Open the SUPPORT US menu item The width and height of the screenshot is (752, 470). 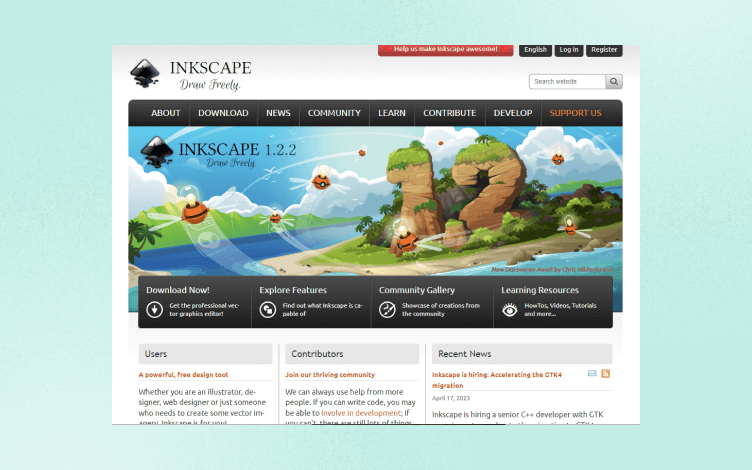[x=575, y=113]
